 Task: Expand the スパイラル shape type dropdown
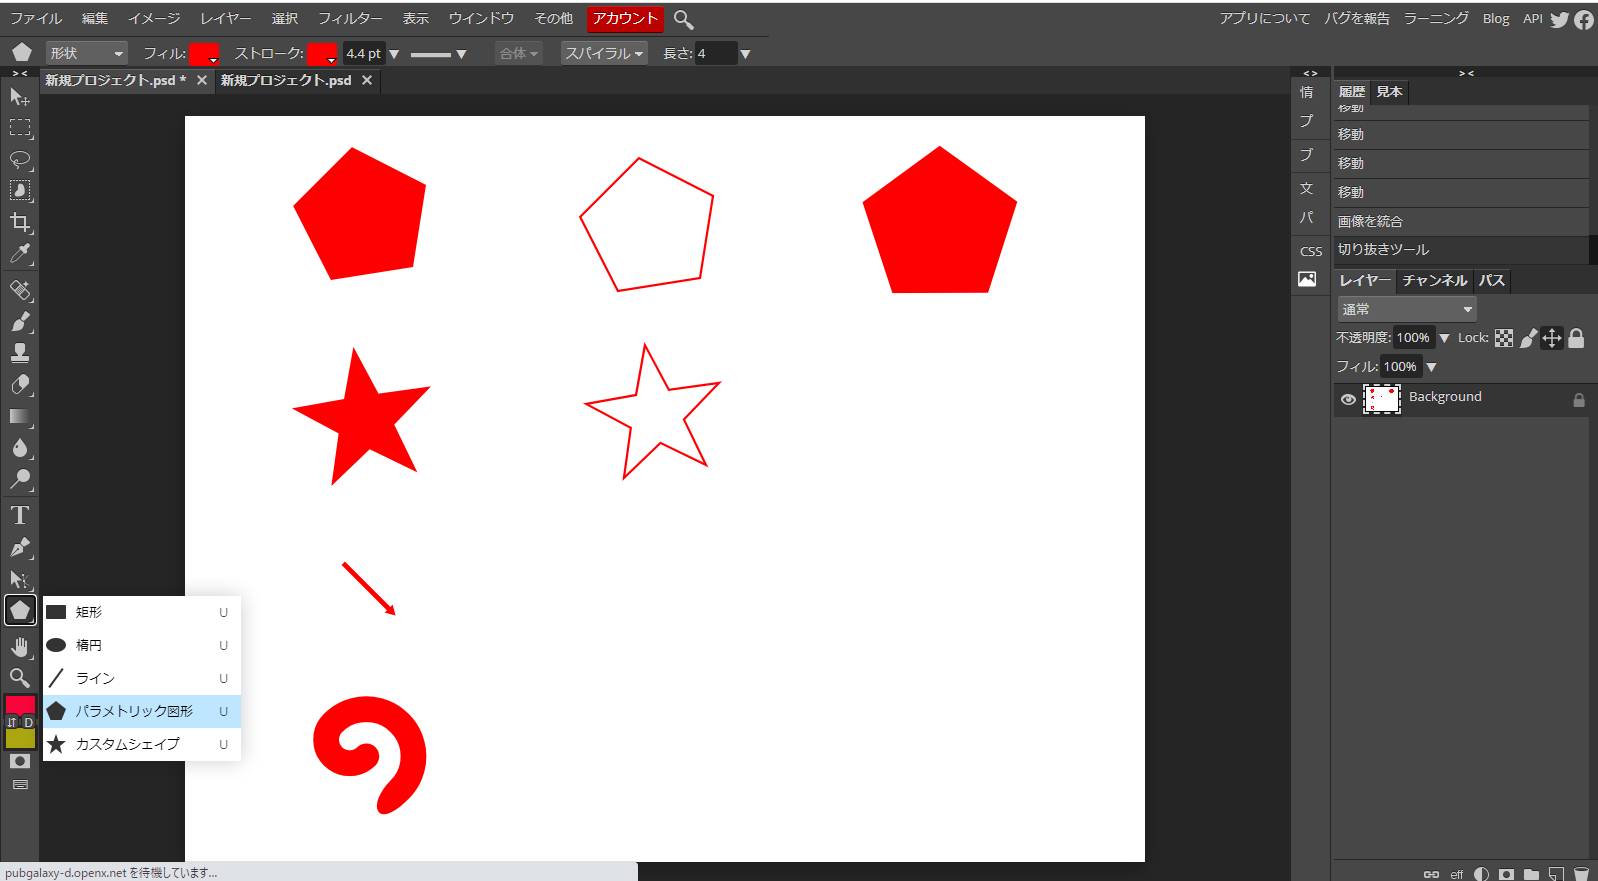pyautogui.click(x=603, y=53)
